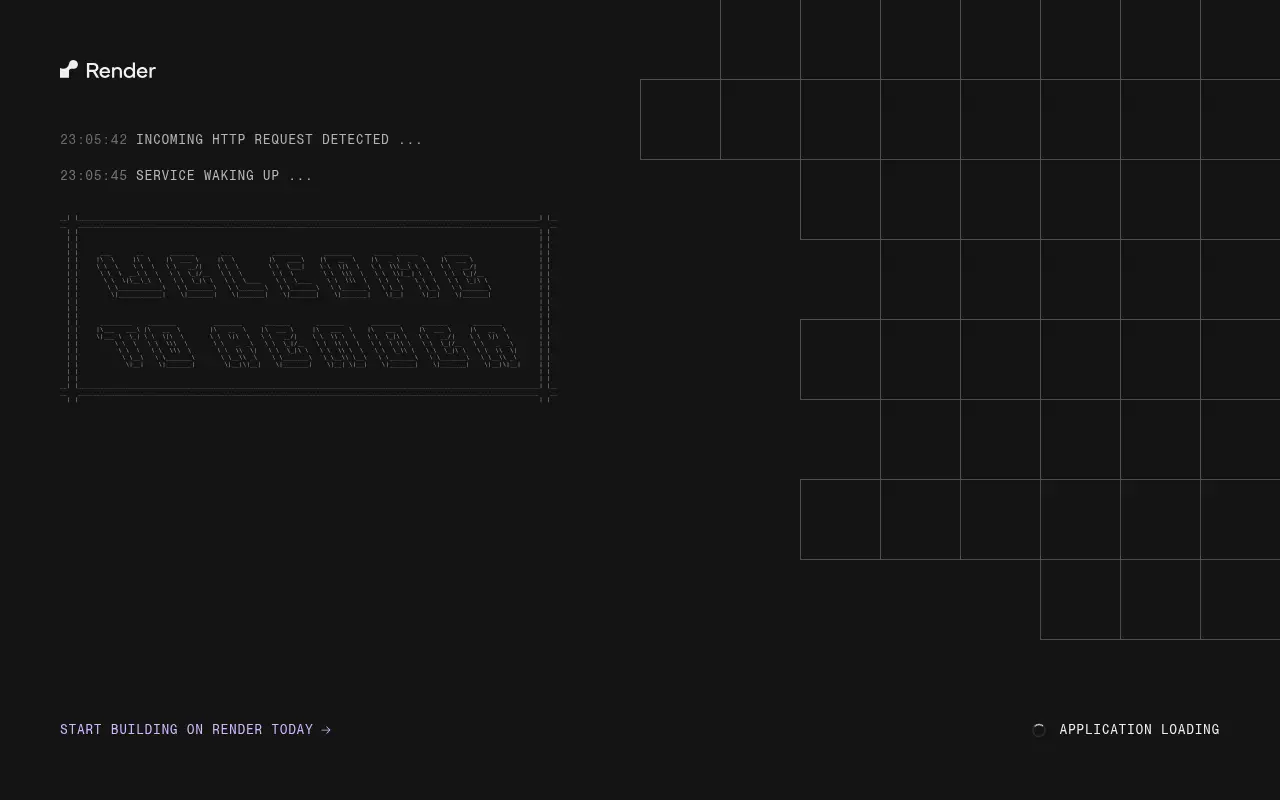1280x800 pixels.
Task: Click the loading spinner icon
Action: [x=1039, y=730]
